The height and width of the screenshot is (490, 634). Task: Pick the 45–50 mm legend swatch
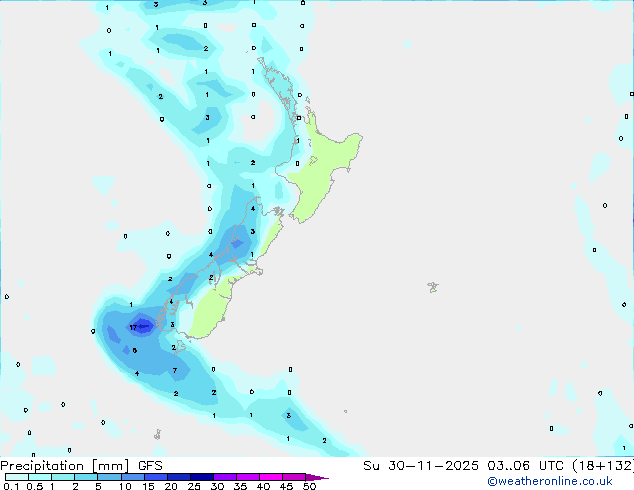click(x=294, y=477)
